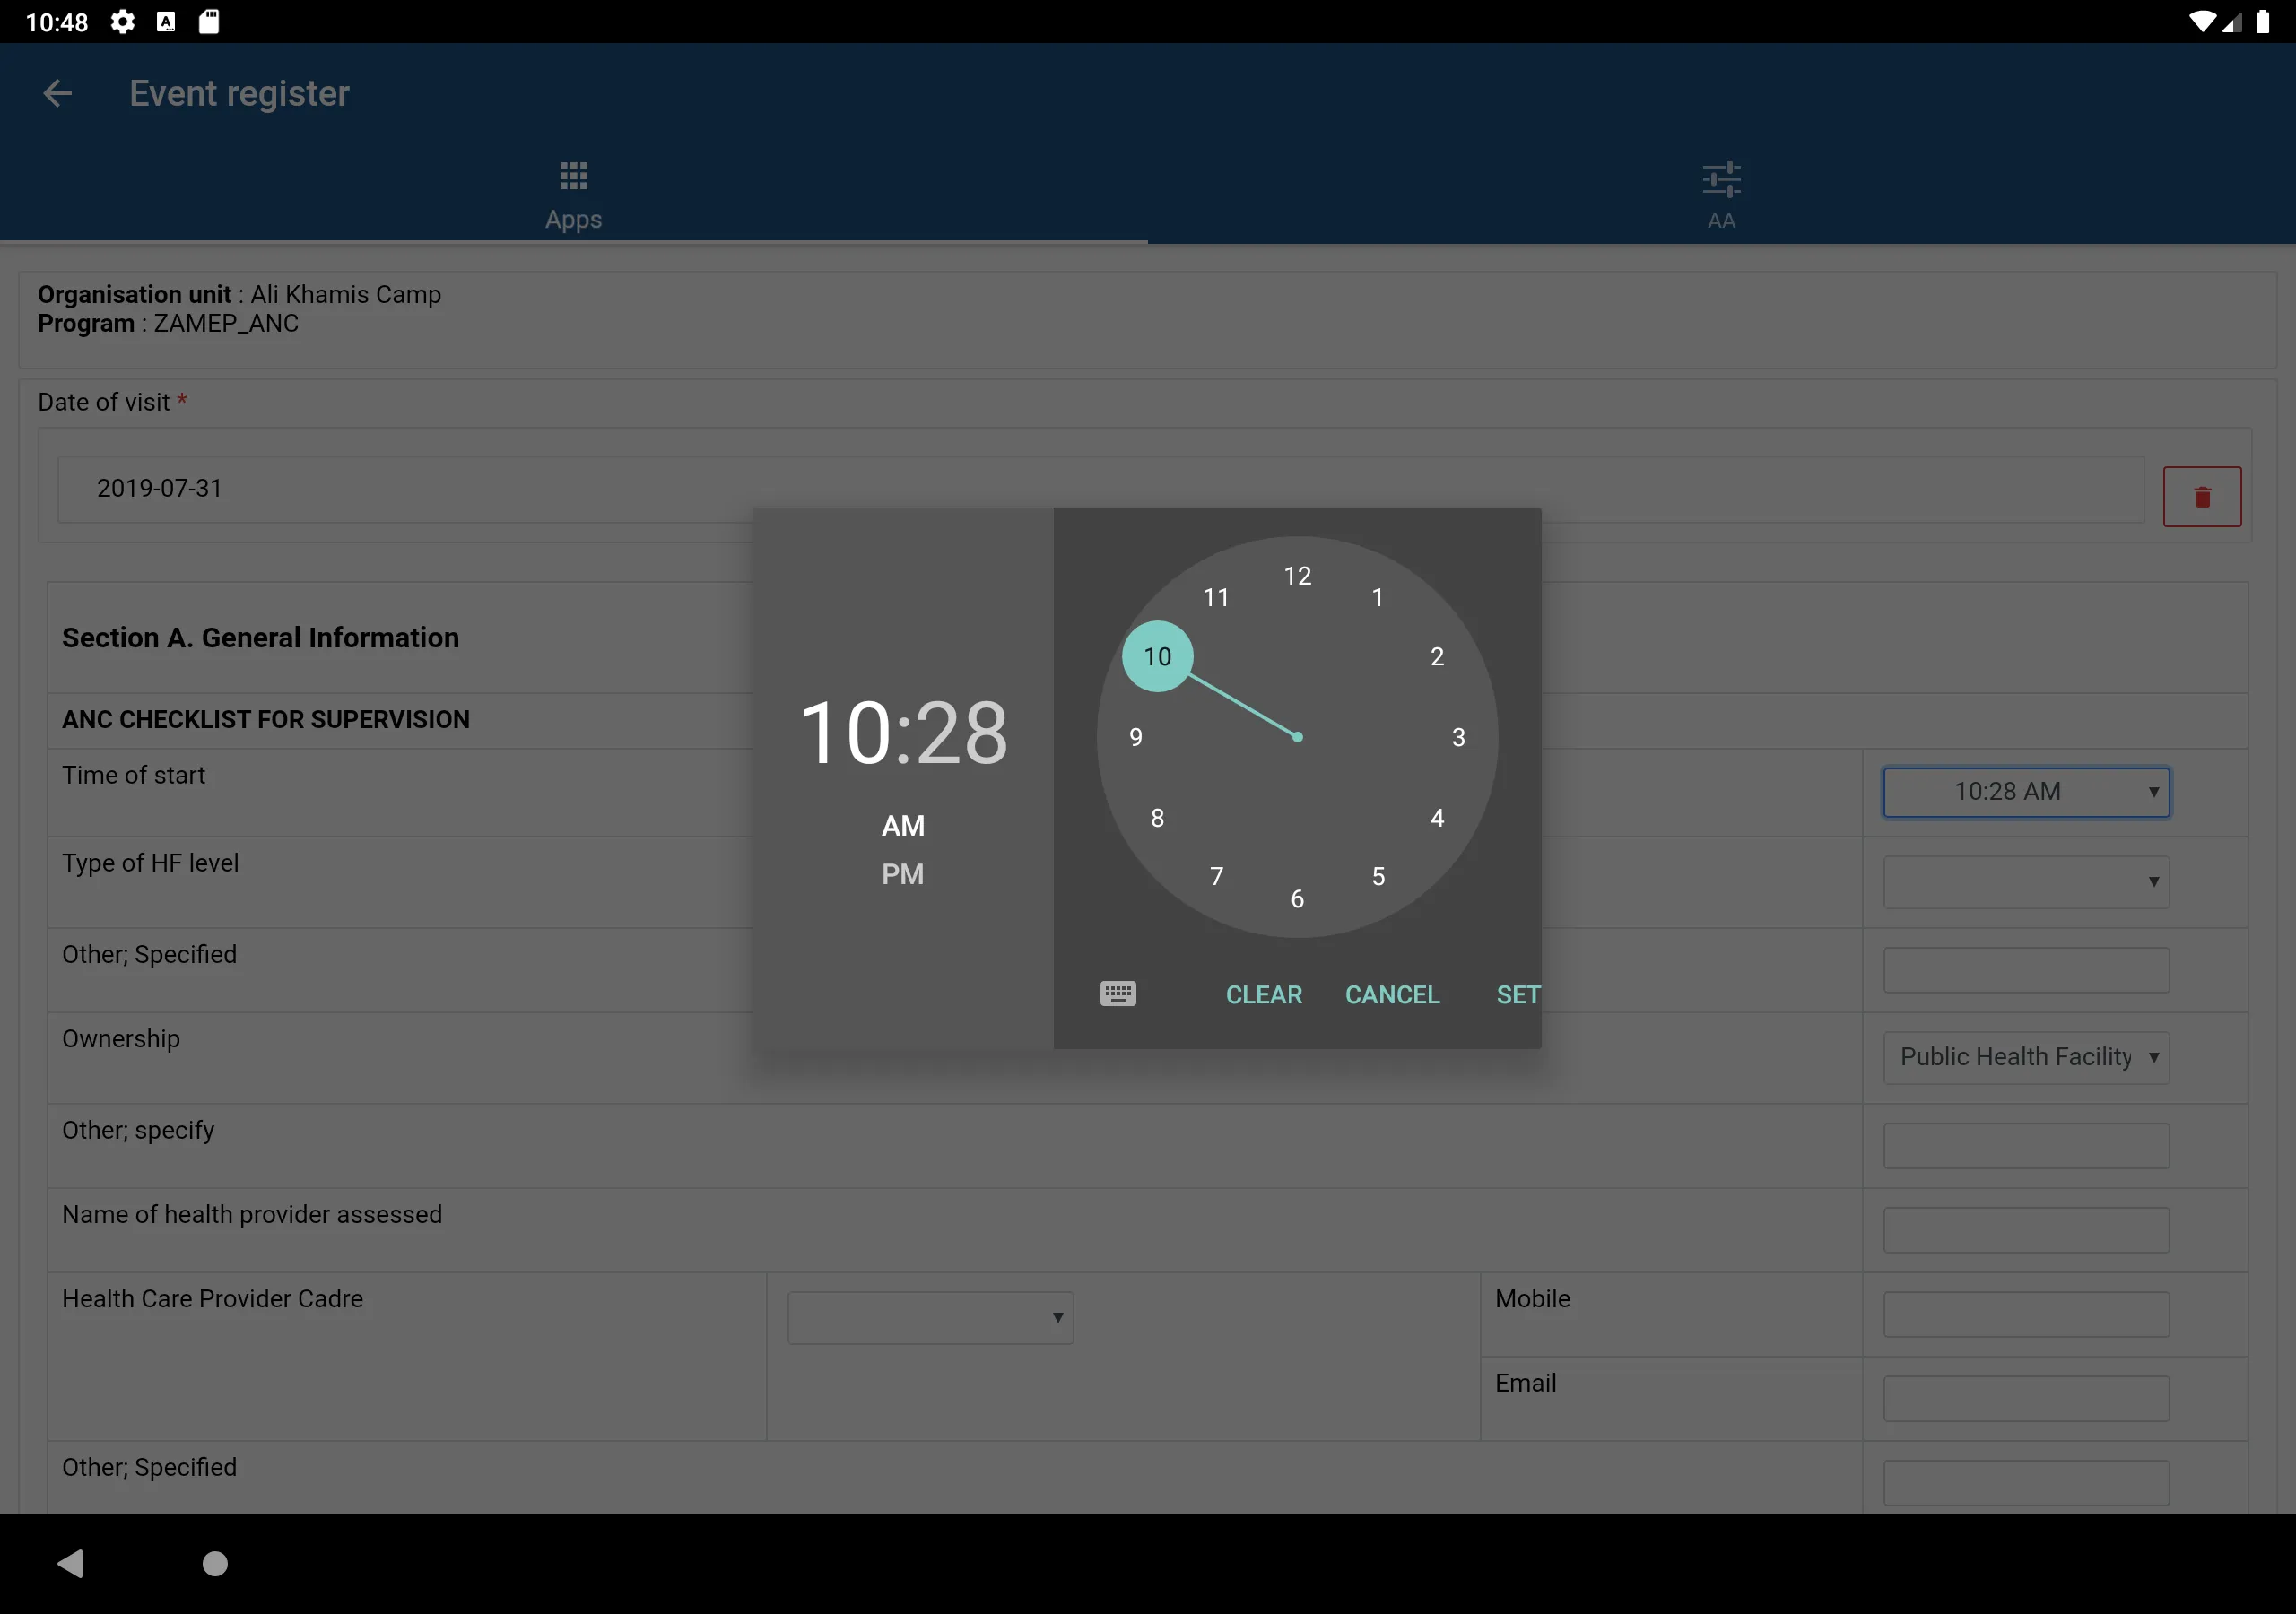The height and width of the screenshot is (1614, 2296).
Task: Click CLEAR in the time picker
Action: point(1264,994)
